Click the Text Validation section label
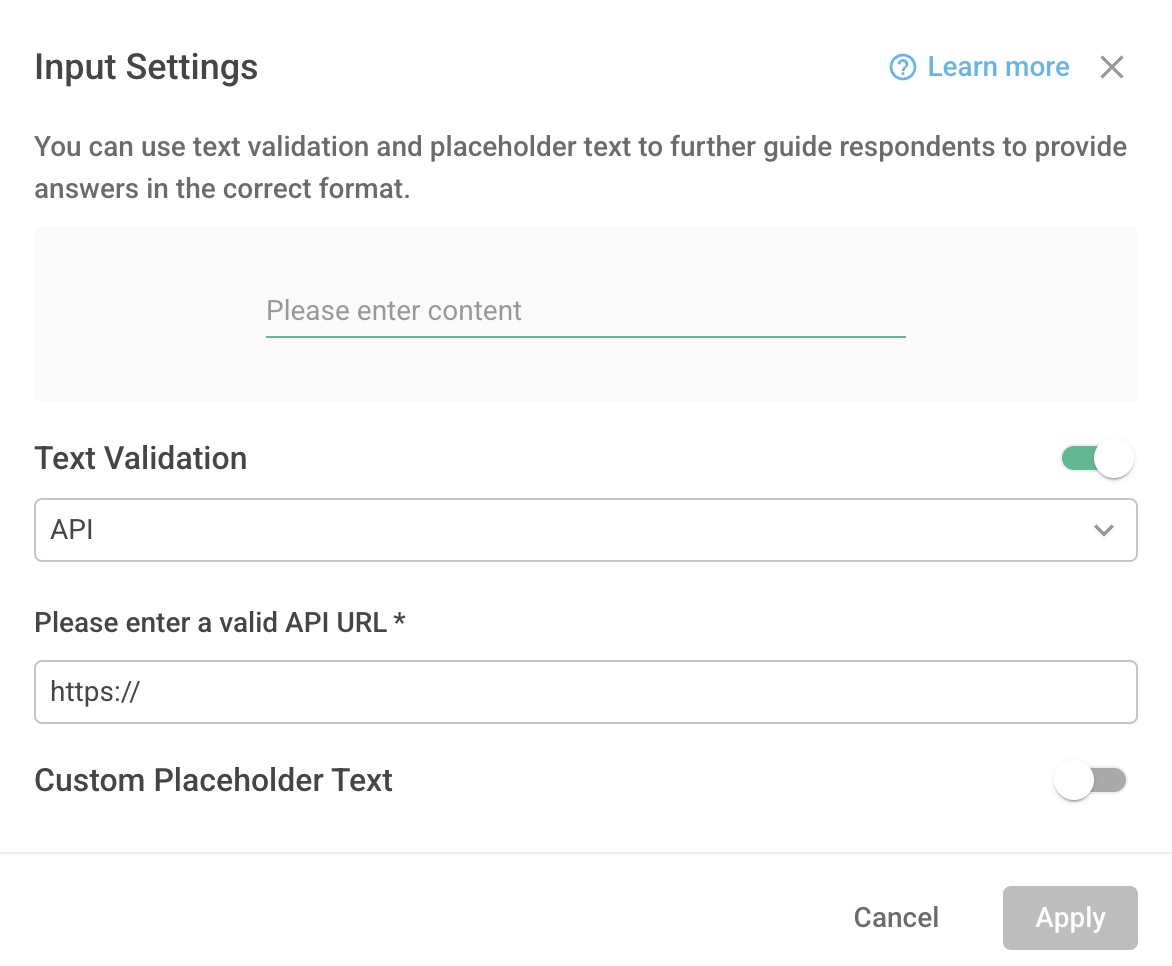The width and height of the screenshot is (1172, 966). (x=141, y=457)
